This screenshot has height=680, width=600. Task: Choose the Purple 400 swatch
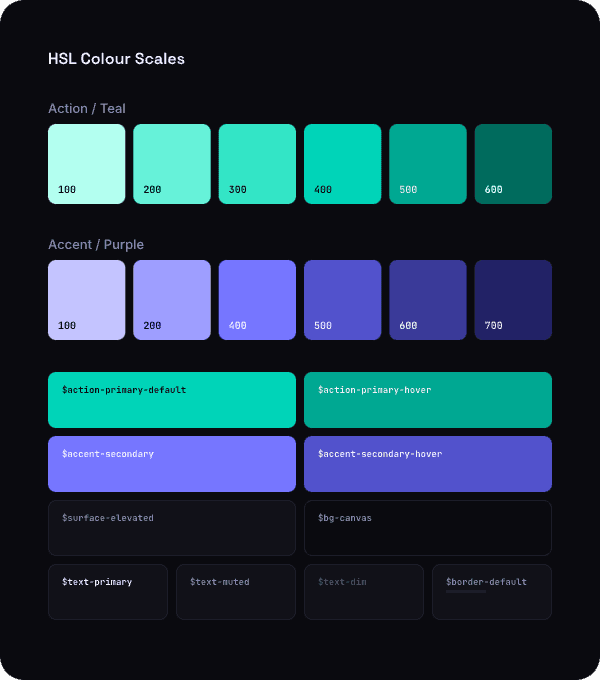tap(257, 300)
